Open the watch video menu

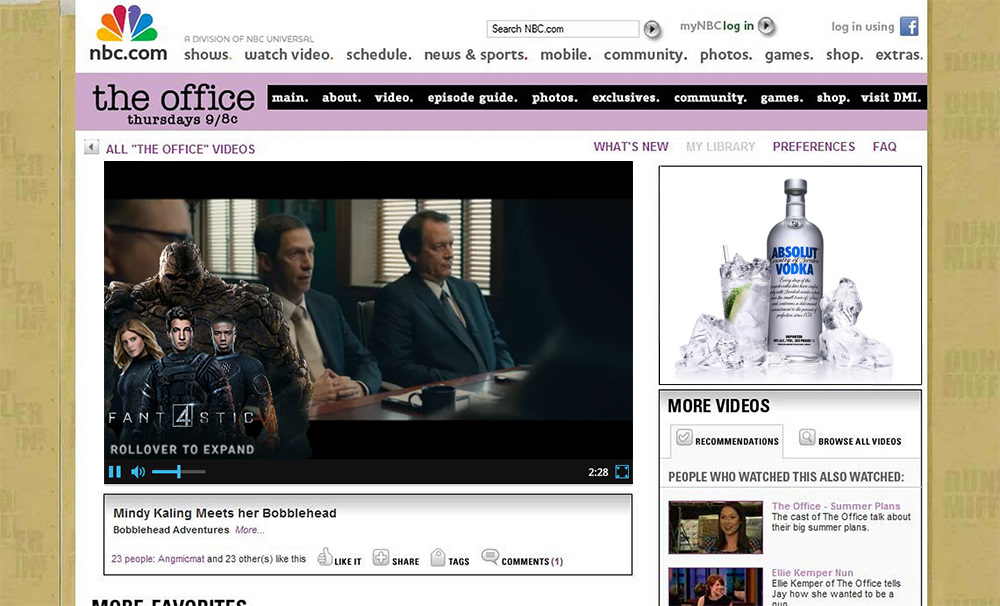(289, 55)
